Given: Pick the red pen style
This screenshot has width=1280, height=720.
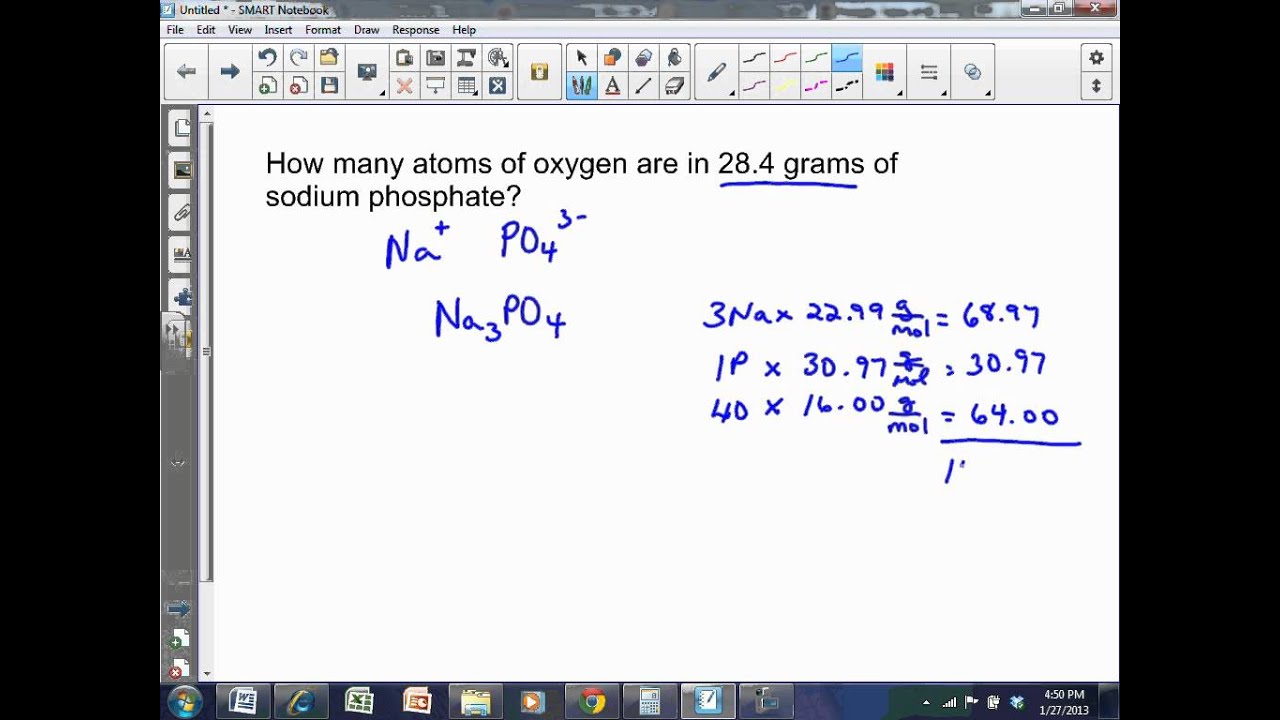Looking at the screenshot, I should click(785, 58).
